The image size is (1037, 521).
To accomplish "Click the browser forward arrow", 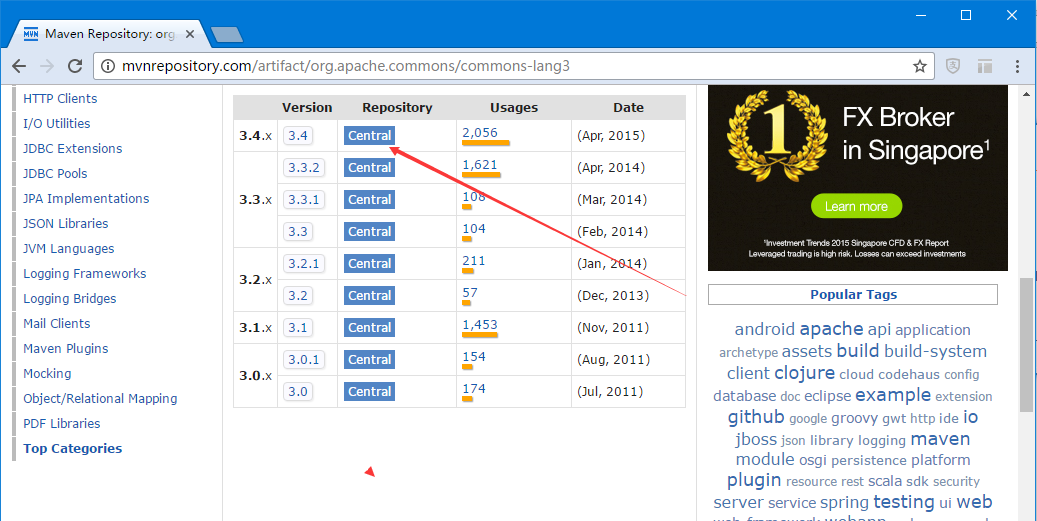I will click(47, 66).
